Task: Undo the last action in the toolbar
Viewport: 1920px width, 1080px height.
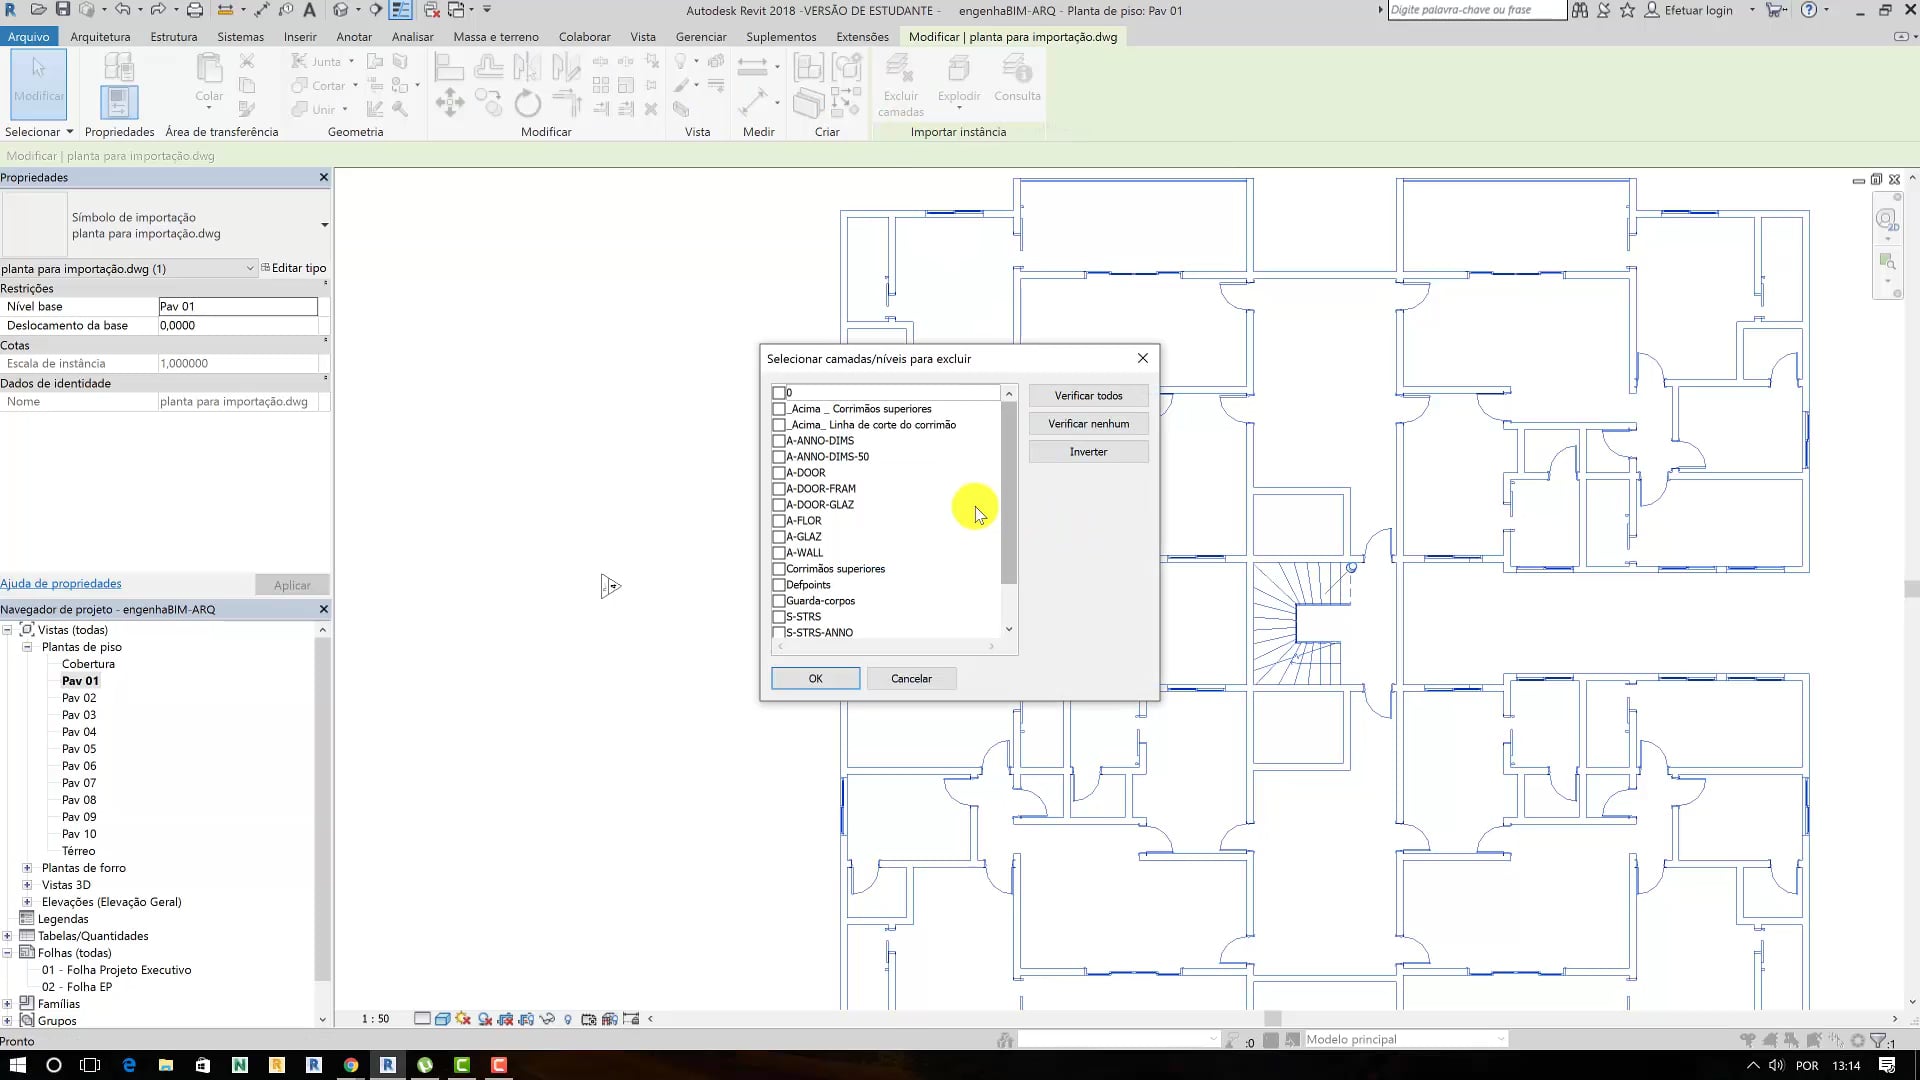Action: tap(122, 10)
